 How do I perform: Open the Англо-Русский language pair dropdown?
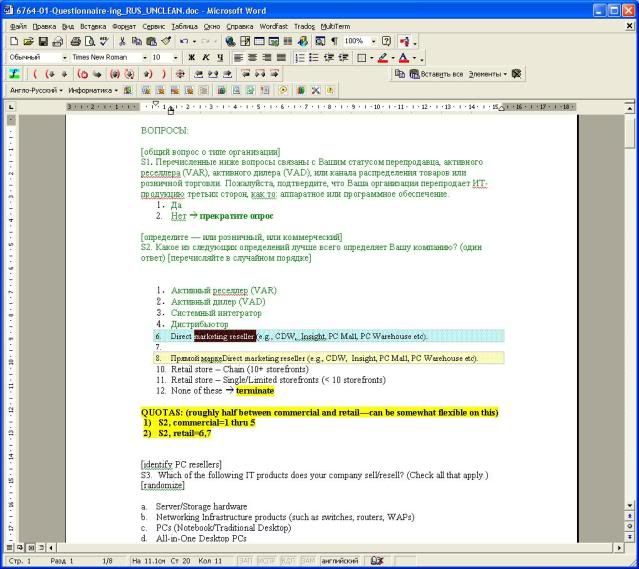[x=36, y=90]
